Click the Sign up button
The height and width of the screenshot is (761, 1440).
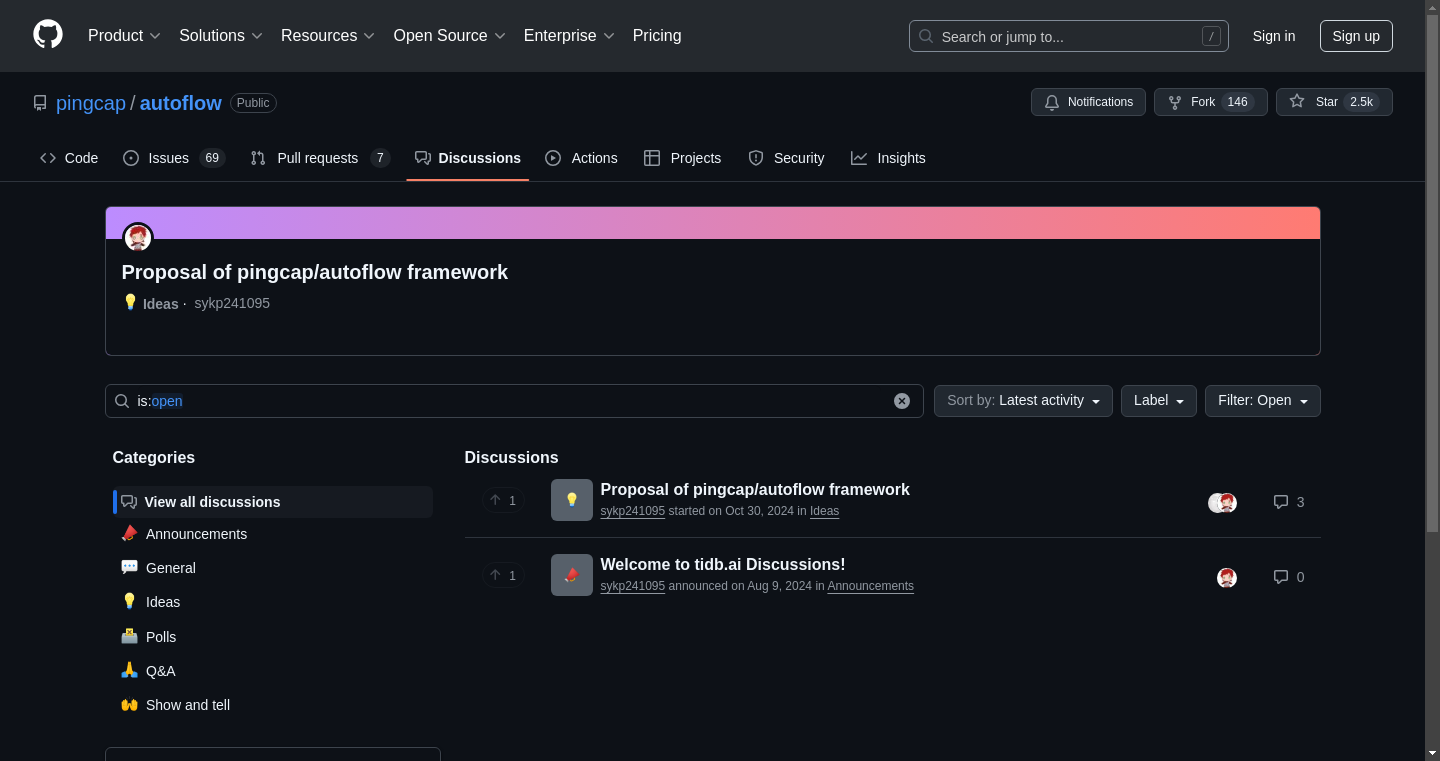(x=1356, y=36)
